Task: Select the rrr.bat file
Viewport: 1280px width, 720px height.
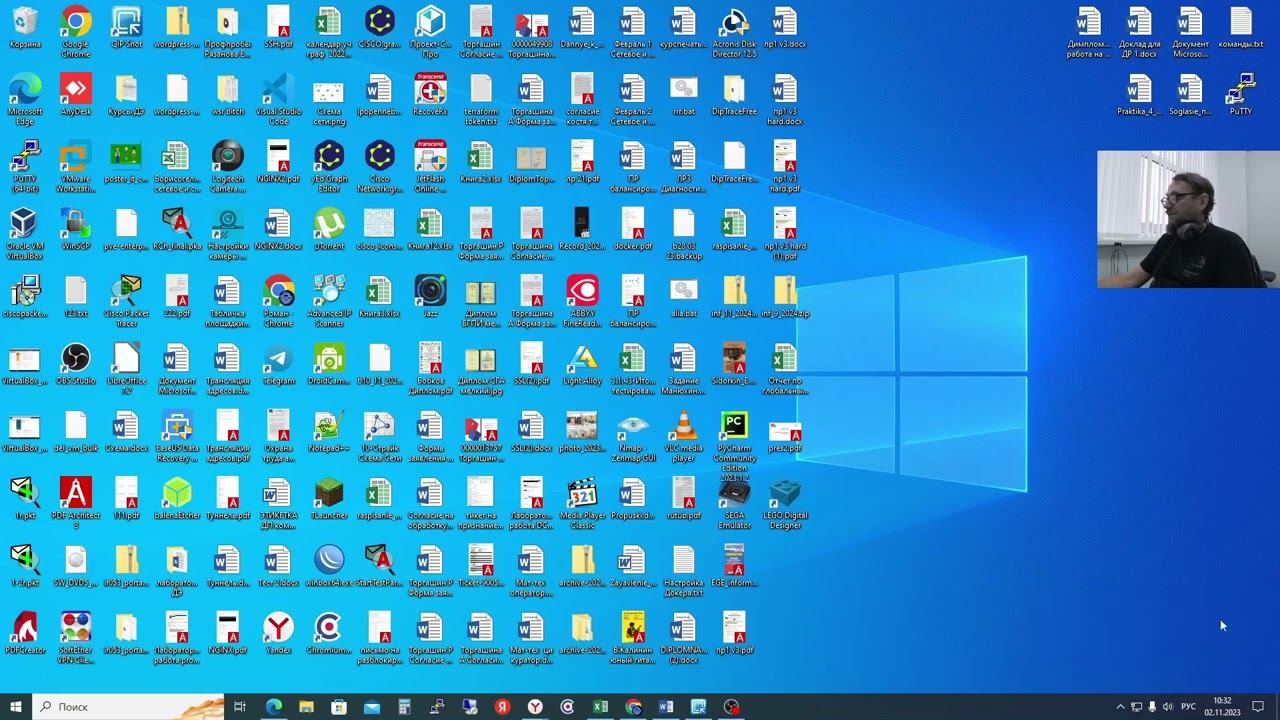Action: click(684, 95)
